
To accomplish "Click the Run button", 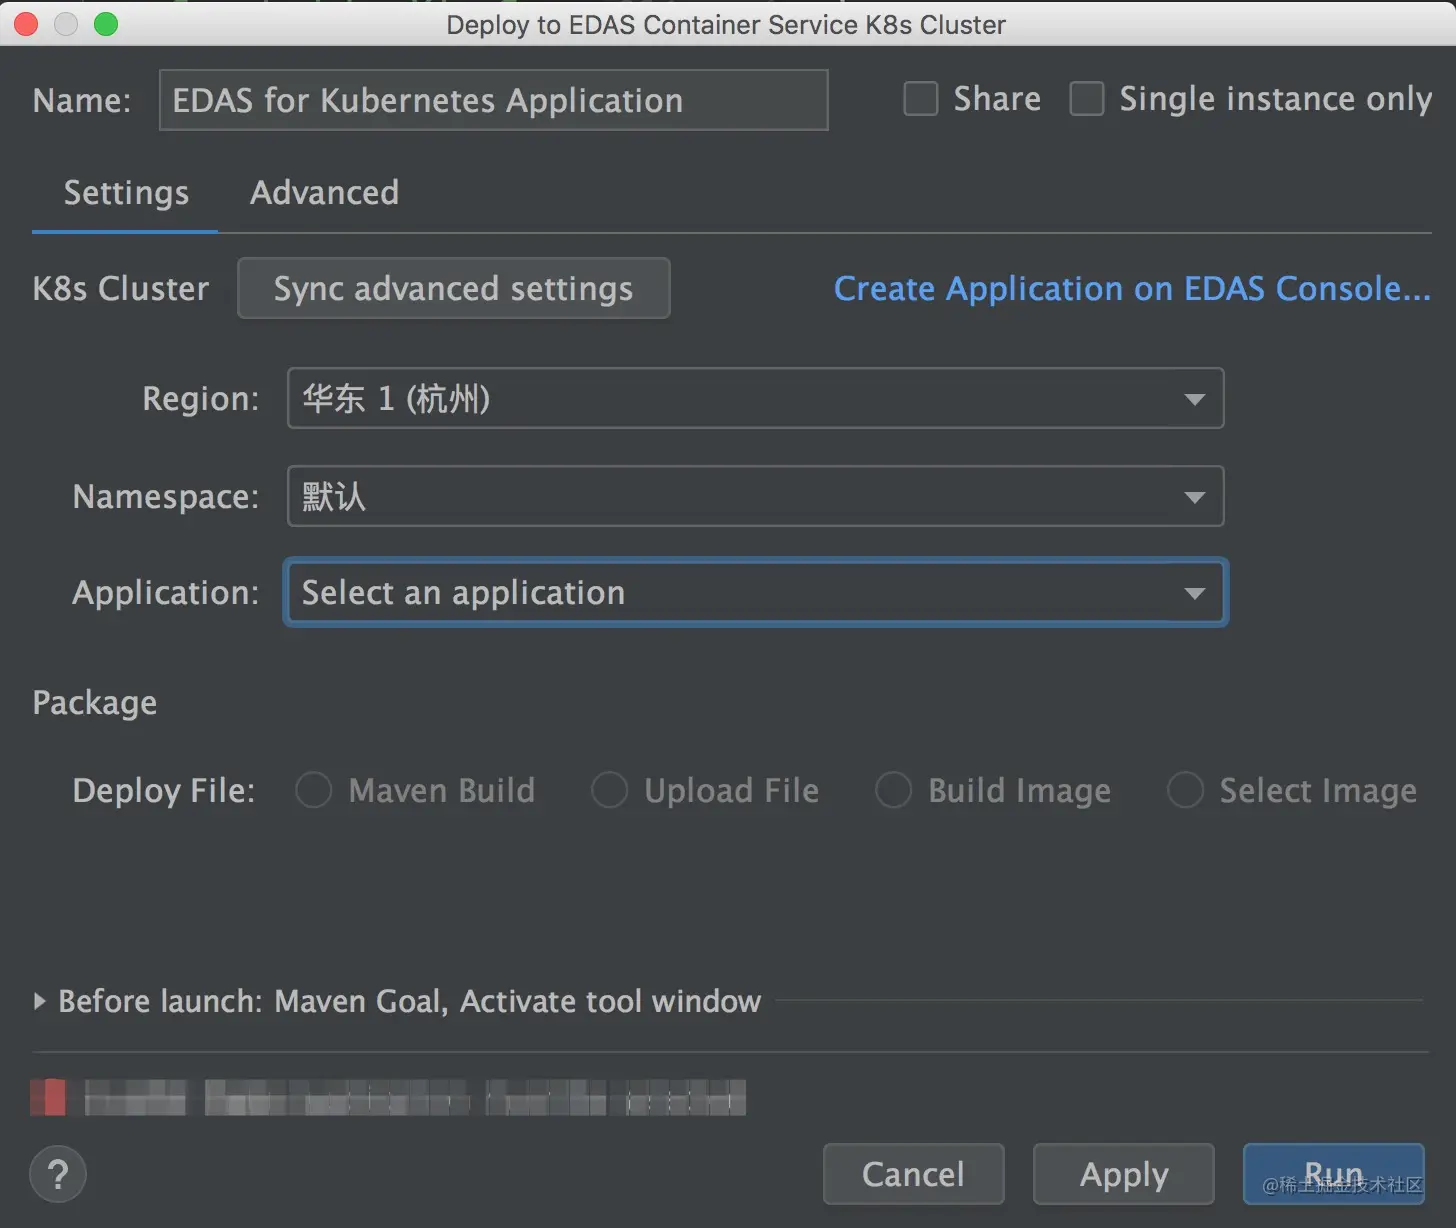I will tap(1333, 1174).
